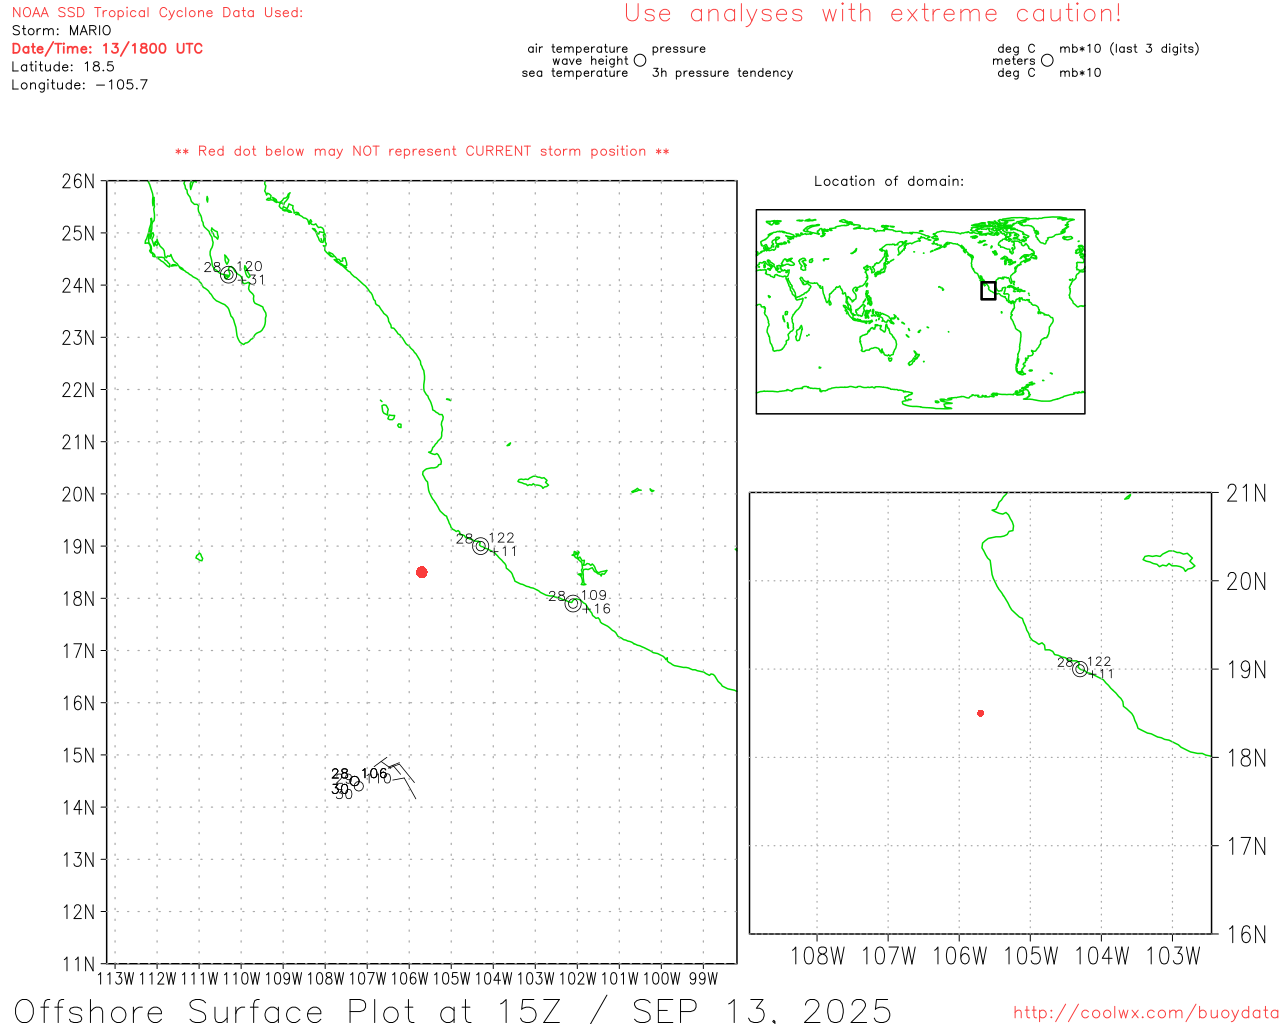Viewport: 1280px width, 1024px height.
Task: Click the legend circle beside 'mb*10 (last 3 digits)'
Action: coord(1047,61)
